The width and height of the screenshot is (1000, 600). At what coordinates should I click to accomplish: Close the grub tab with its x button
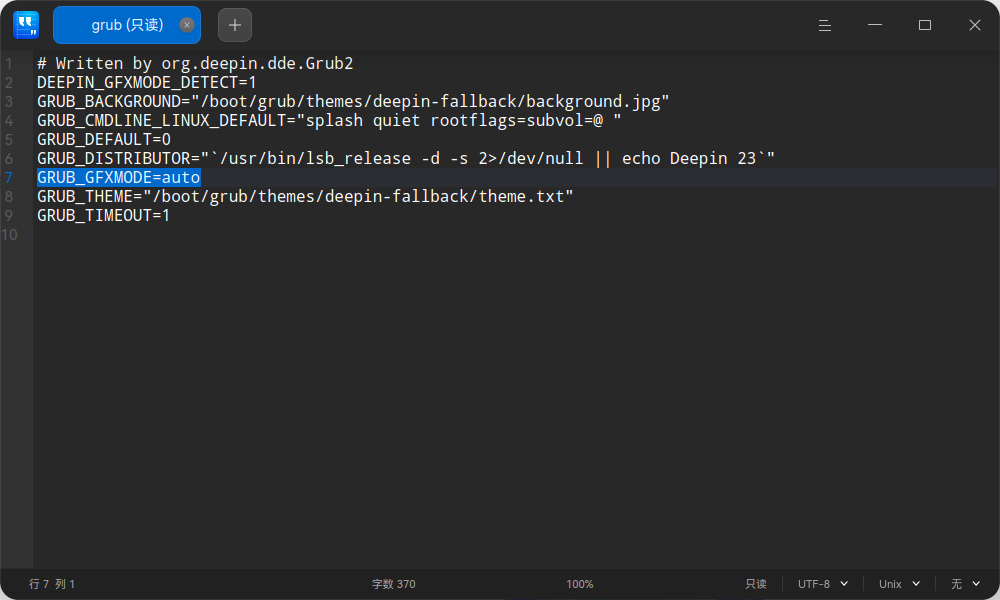pos(187,25)
